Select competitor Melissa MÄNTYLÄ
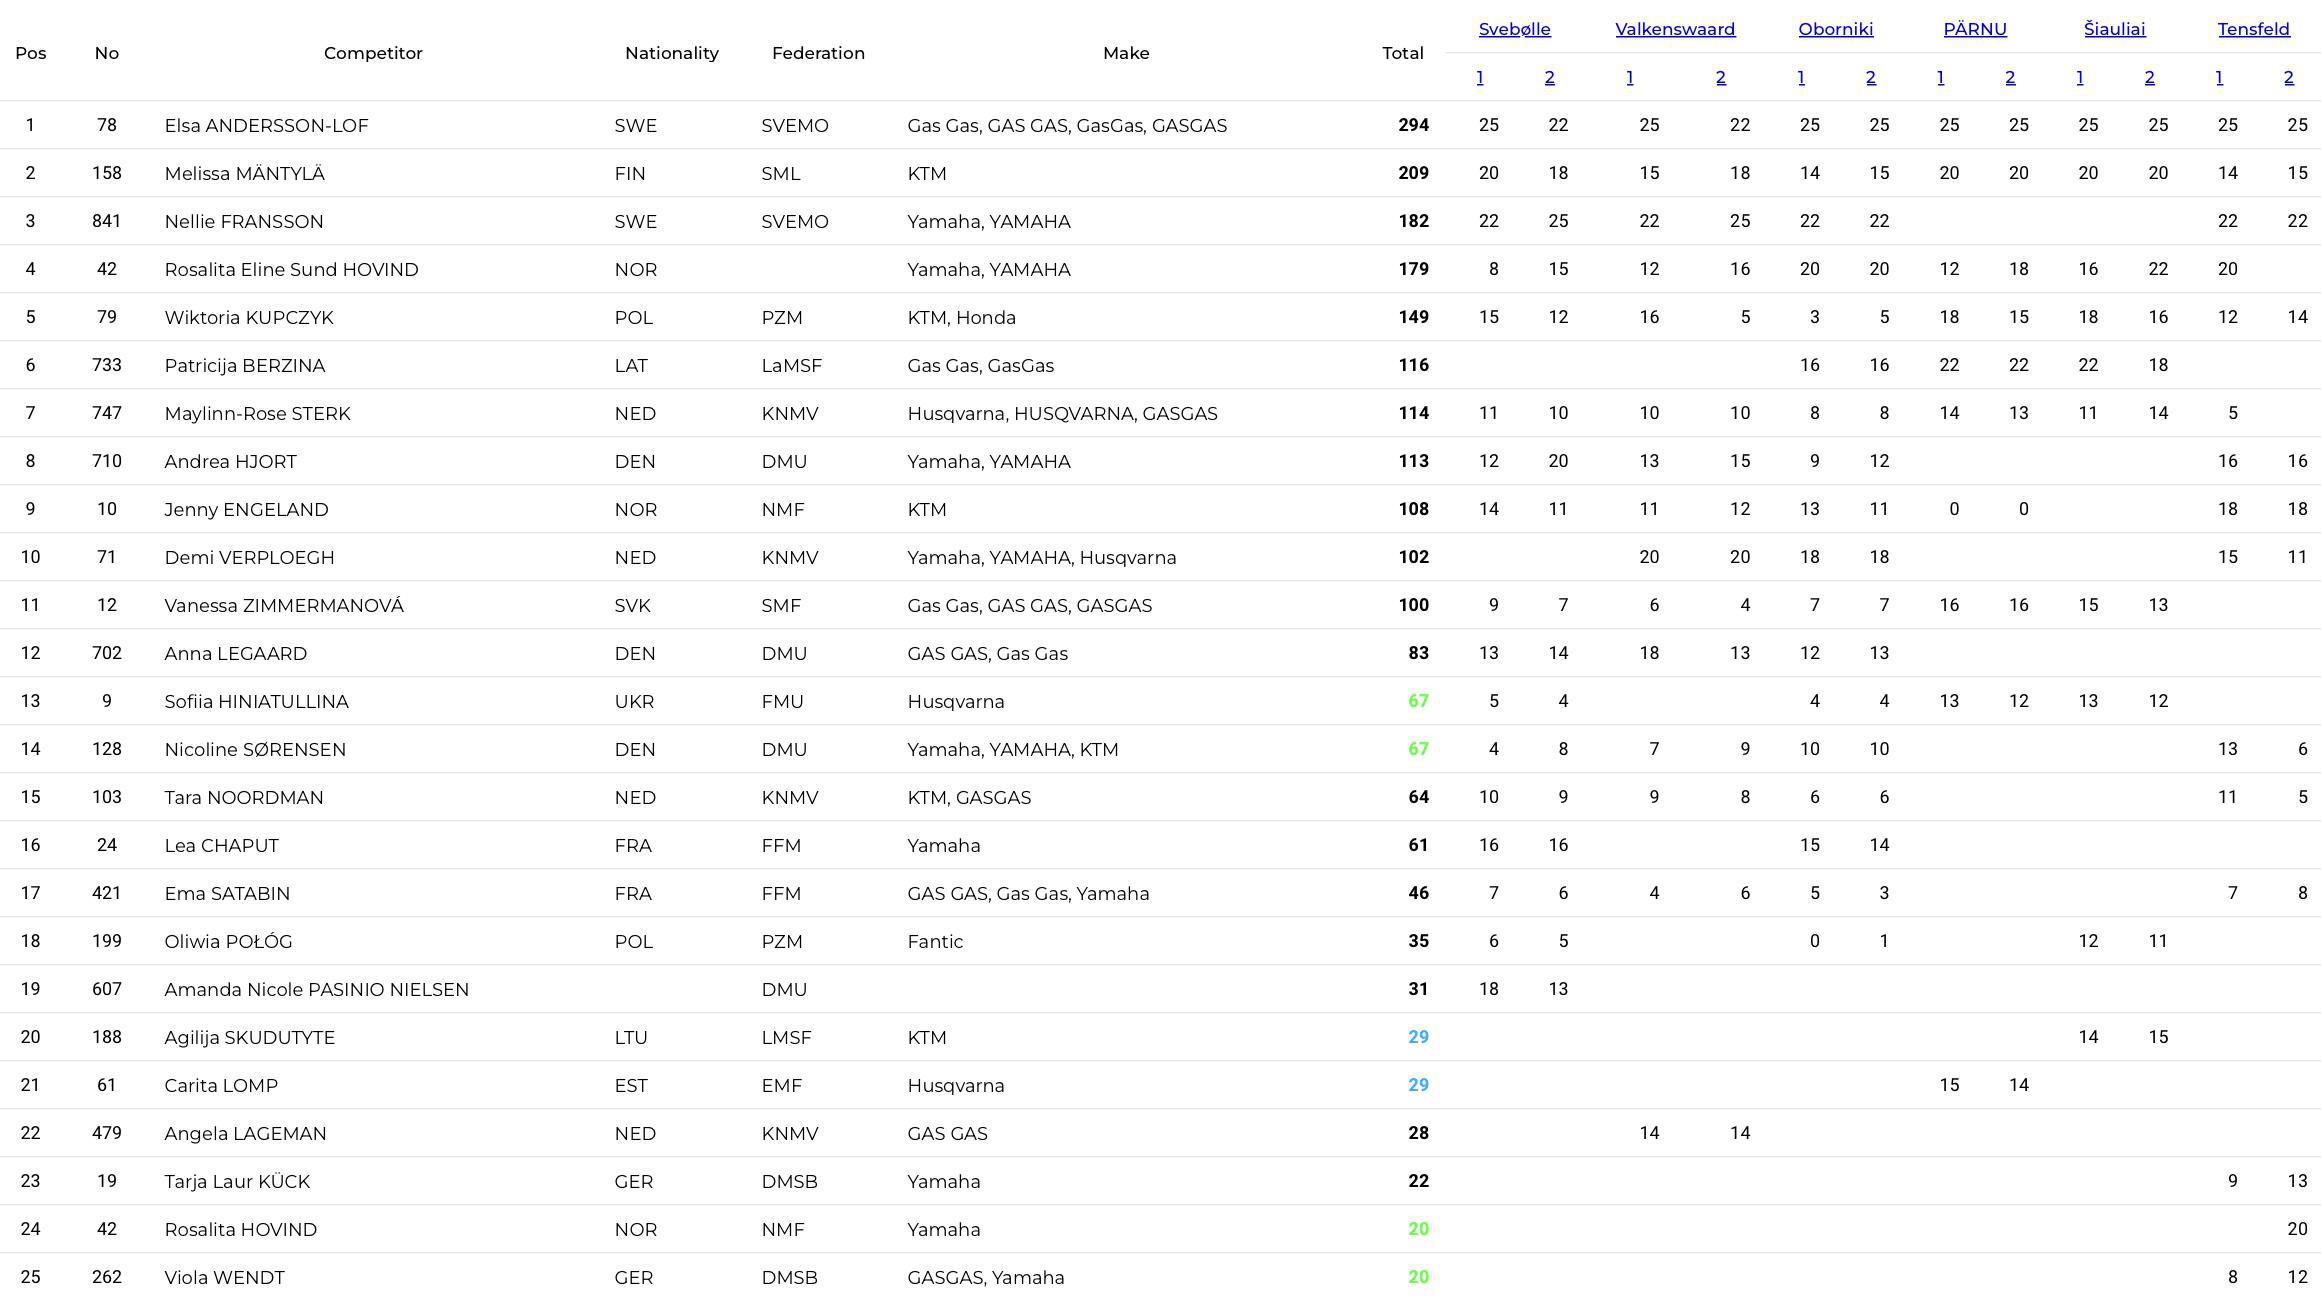 [x=244, y=173]
